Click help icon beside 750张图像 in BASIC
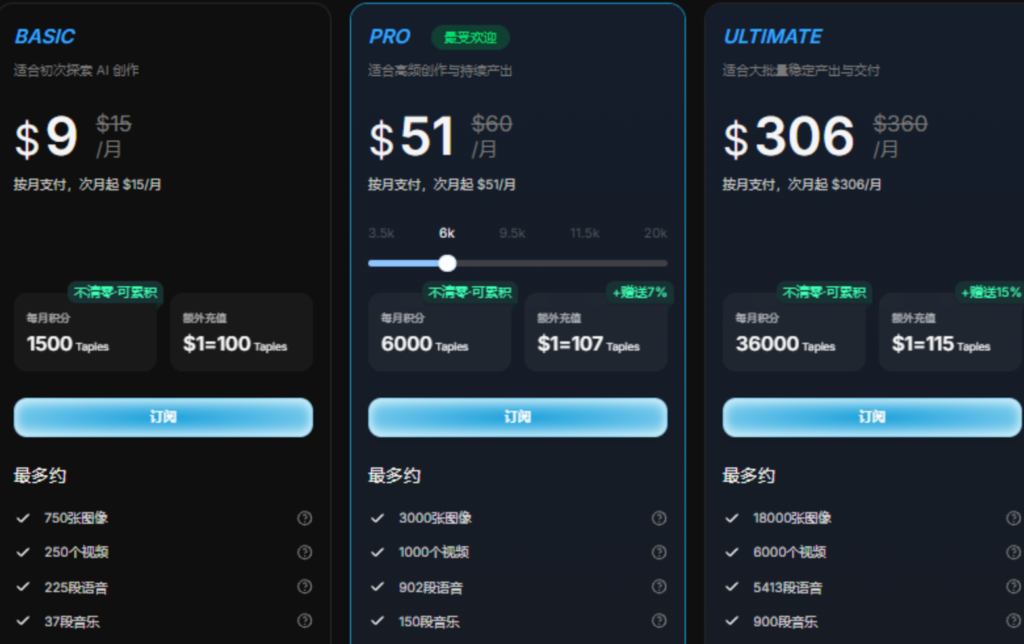Image resolution: width=1024 pixels, height=644 pixels. click(305, 518)
